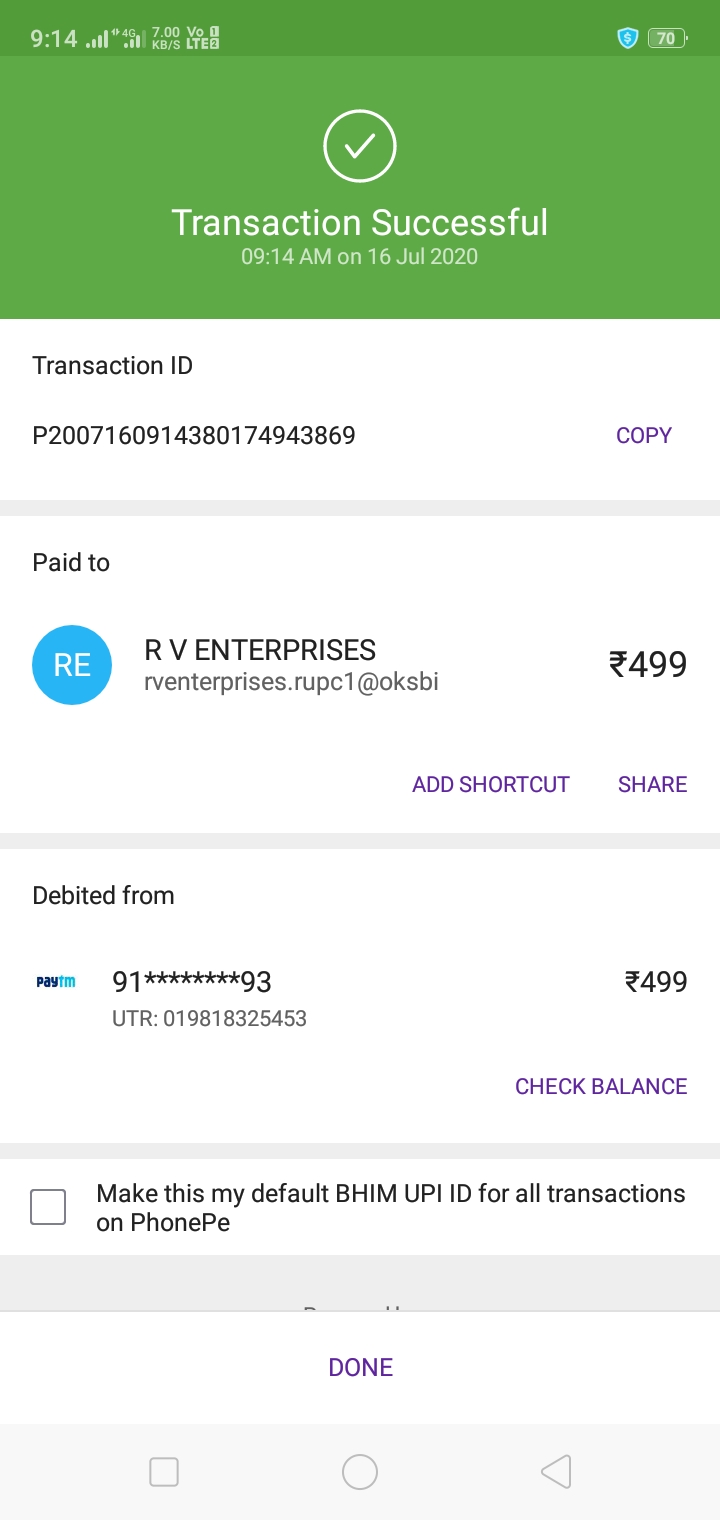The image size is (720, 1520).
Task: Open recent apps with square button
Action: tap(164, 1471)
